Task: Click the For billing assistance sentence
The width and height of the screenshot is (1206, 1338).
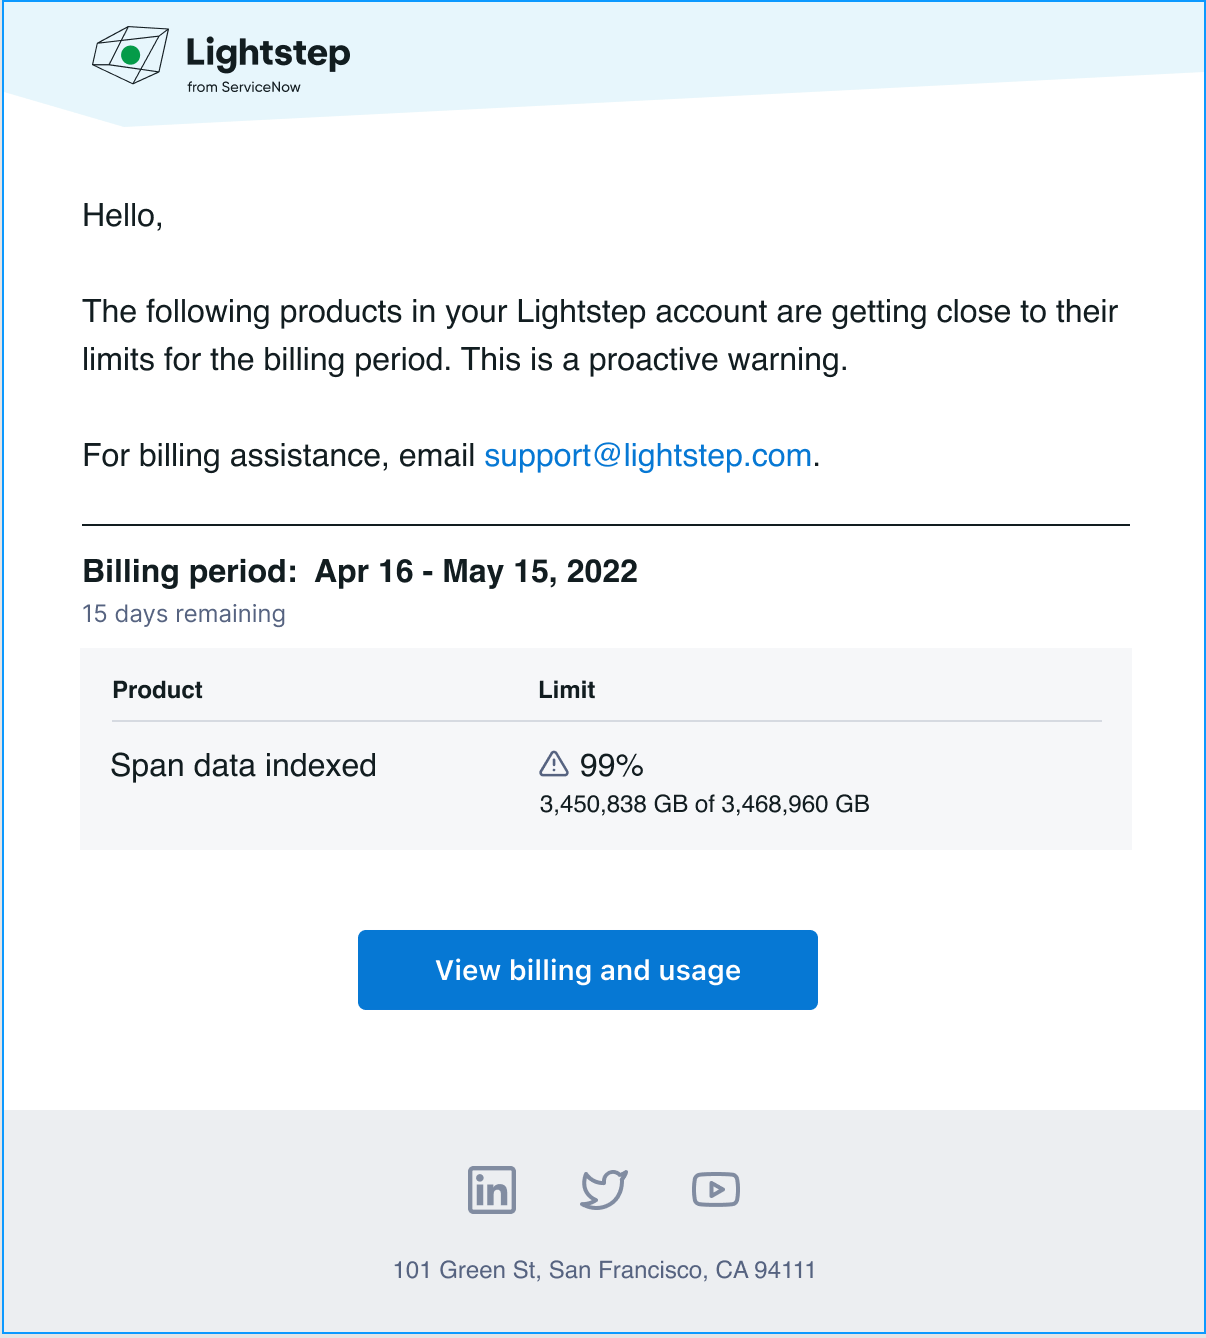Action: [451, 456]
